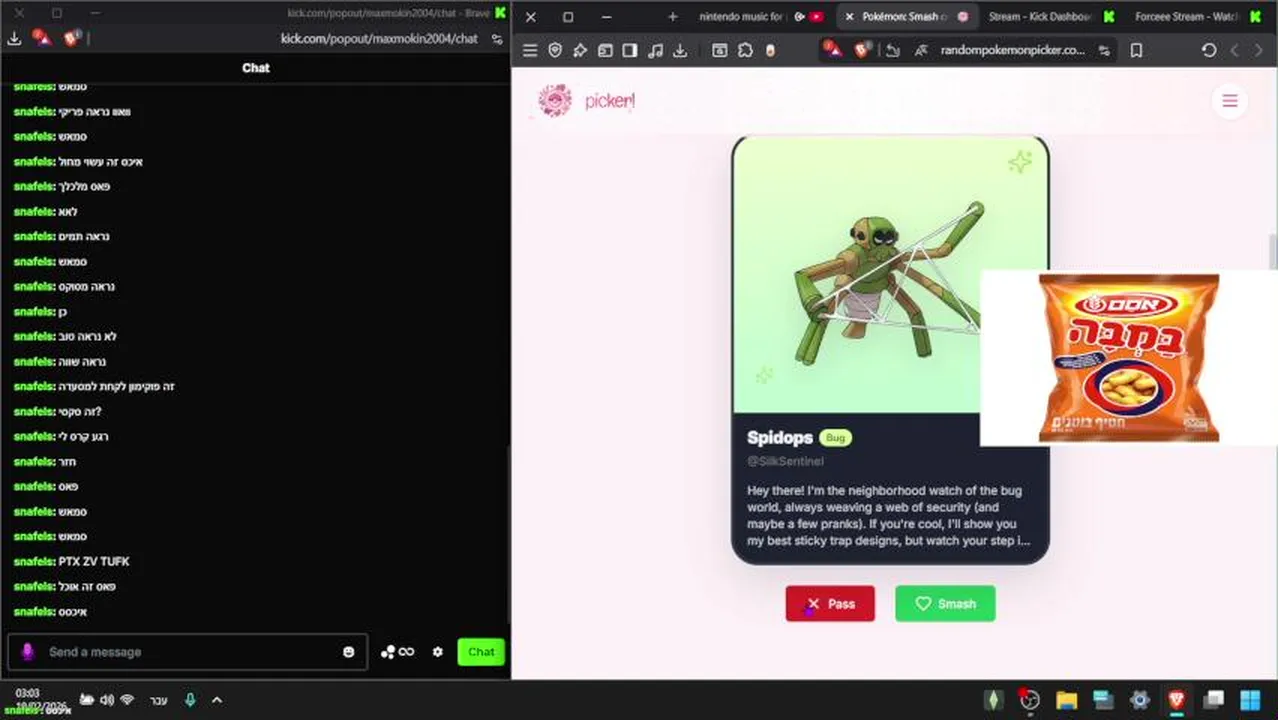The width and height of the screenshot is (1278, 720).
Task: Click the @SilkSentinel handle
Action: [x=785, y=461]
